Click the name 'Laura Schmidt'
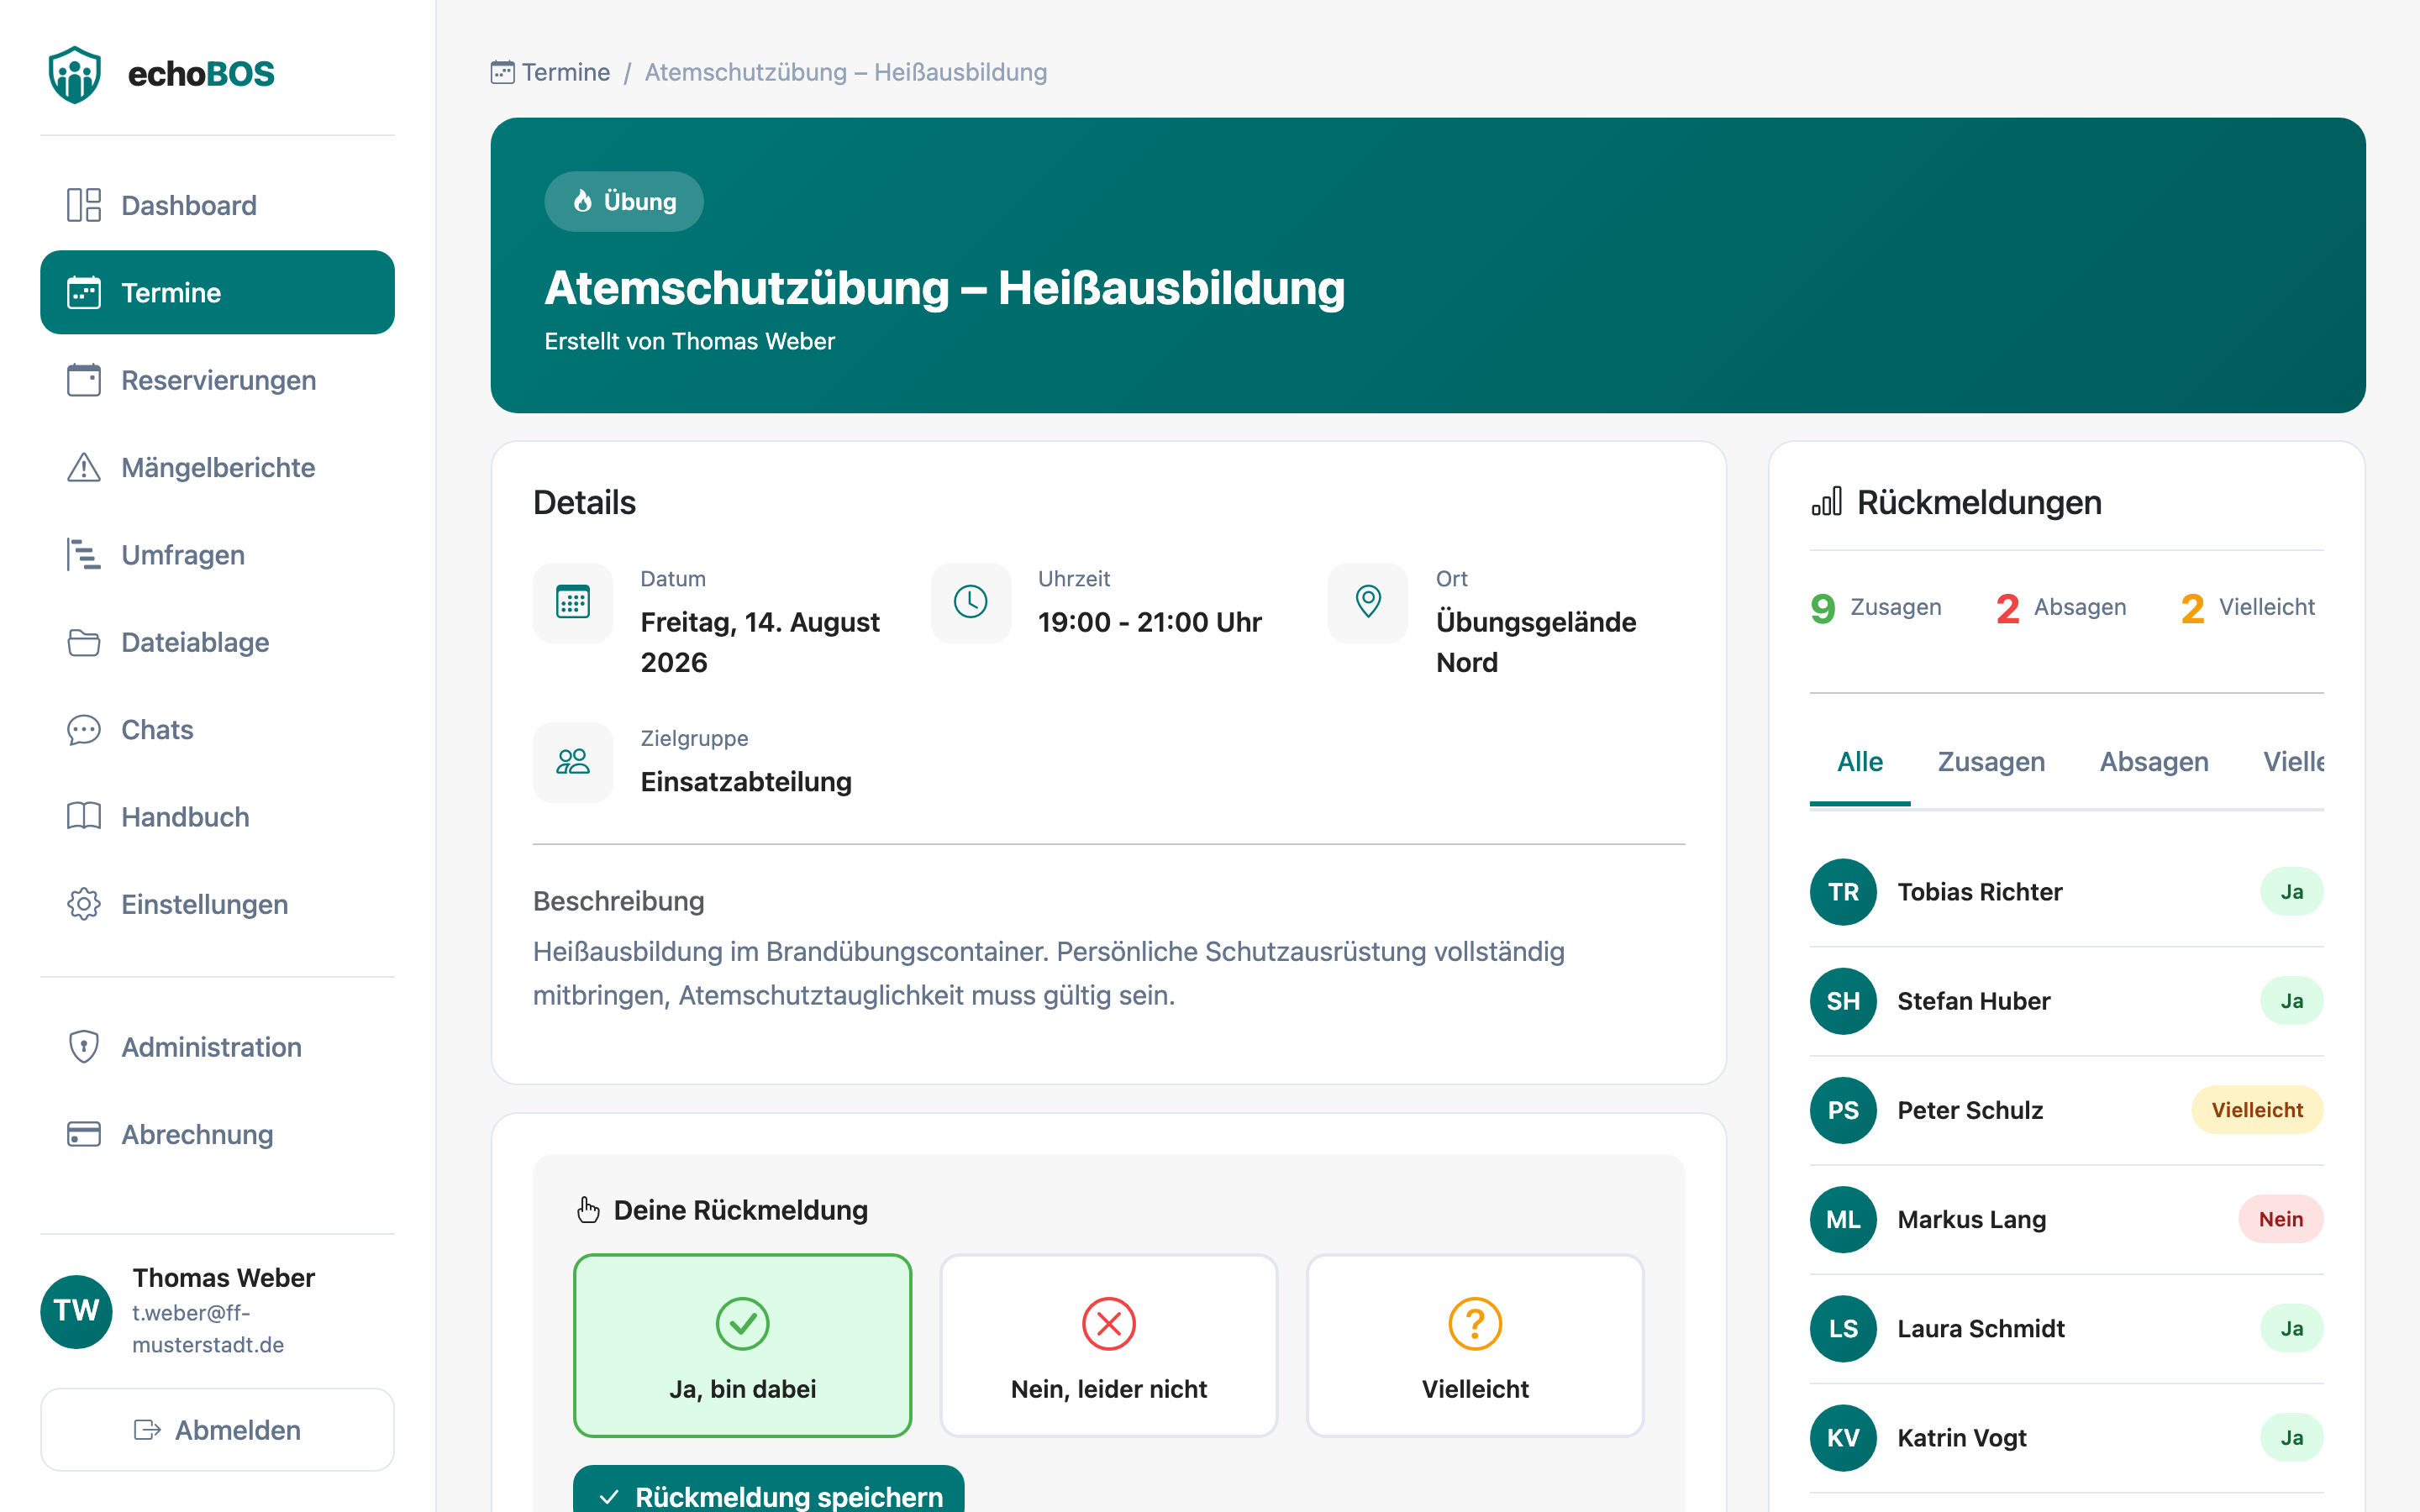 tap(1981, 1328)
